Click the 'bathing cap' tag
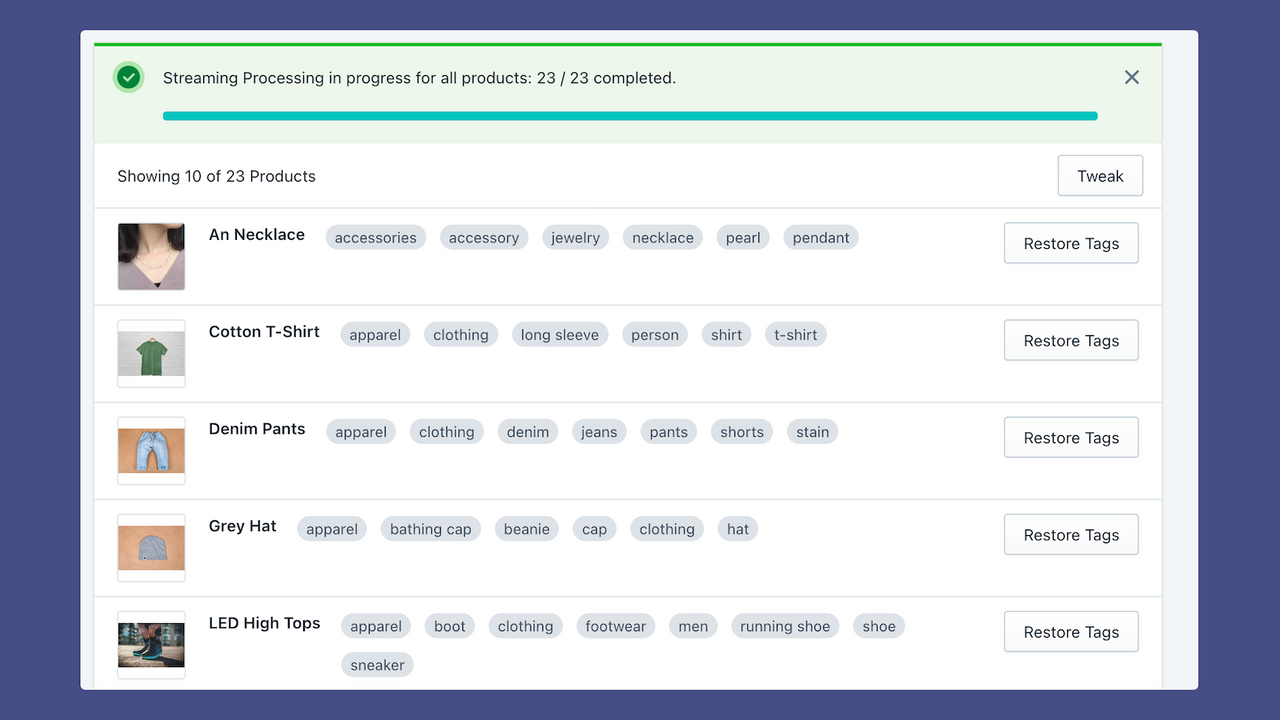Image resolution: width=1280 pixels, height=720 pixels. [431, 528]
